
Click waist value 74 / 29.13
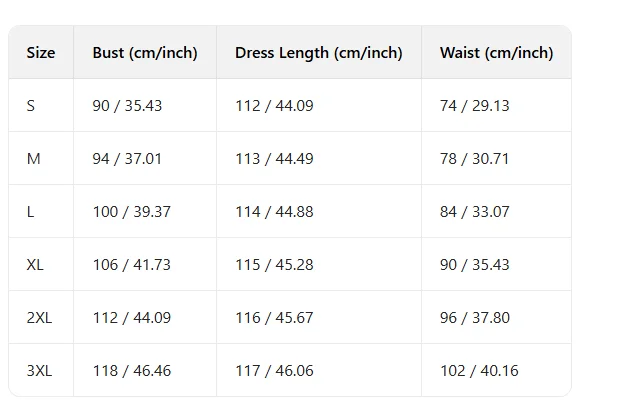[475, 106]
